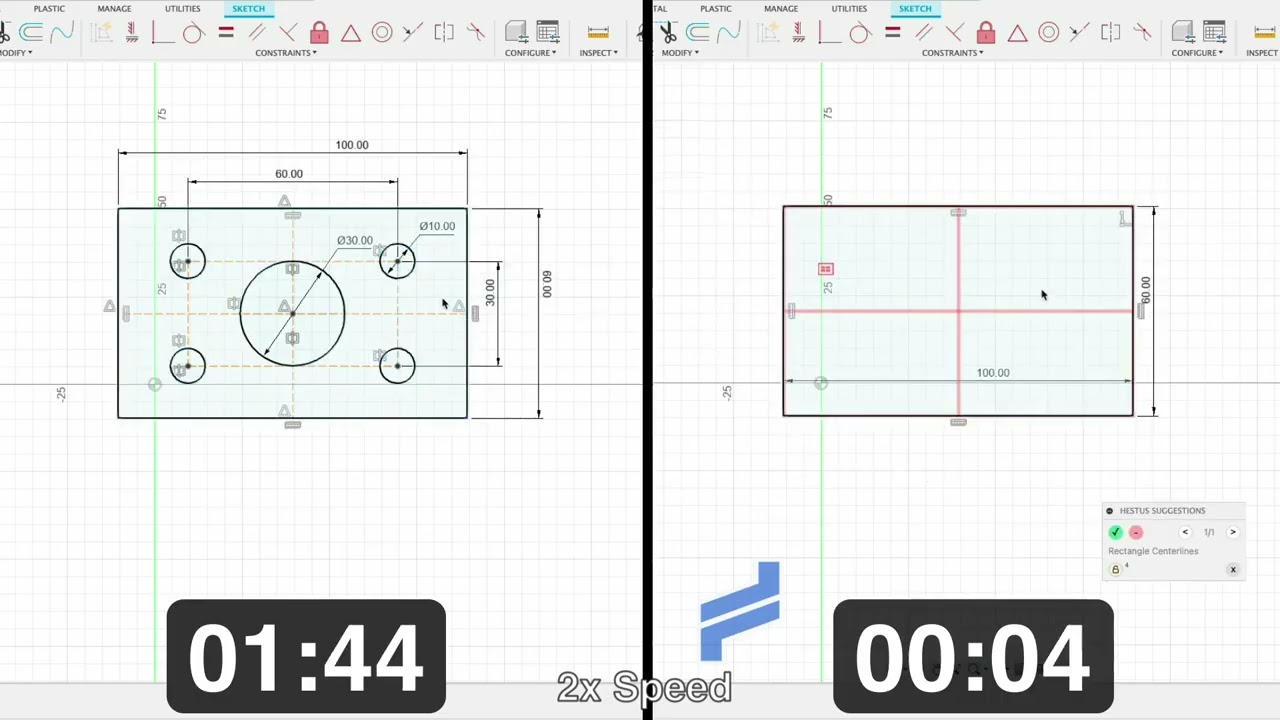1280x720 pixels.
Task: Close the Hestus Suggestions panel
Action: tap(1233, 570)
